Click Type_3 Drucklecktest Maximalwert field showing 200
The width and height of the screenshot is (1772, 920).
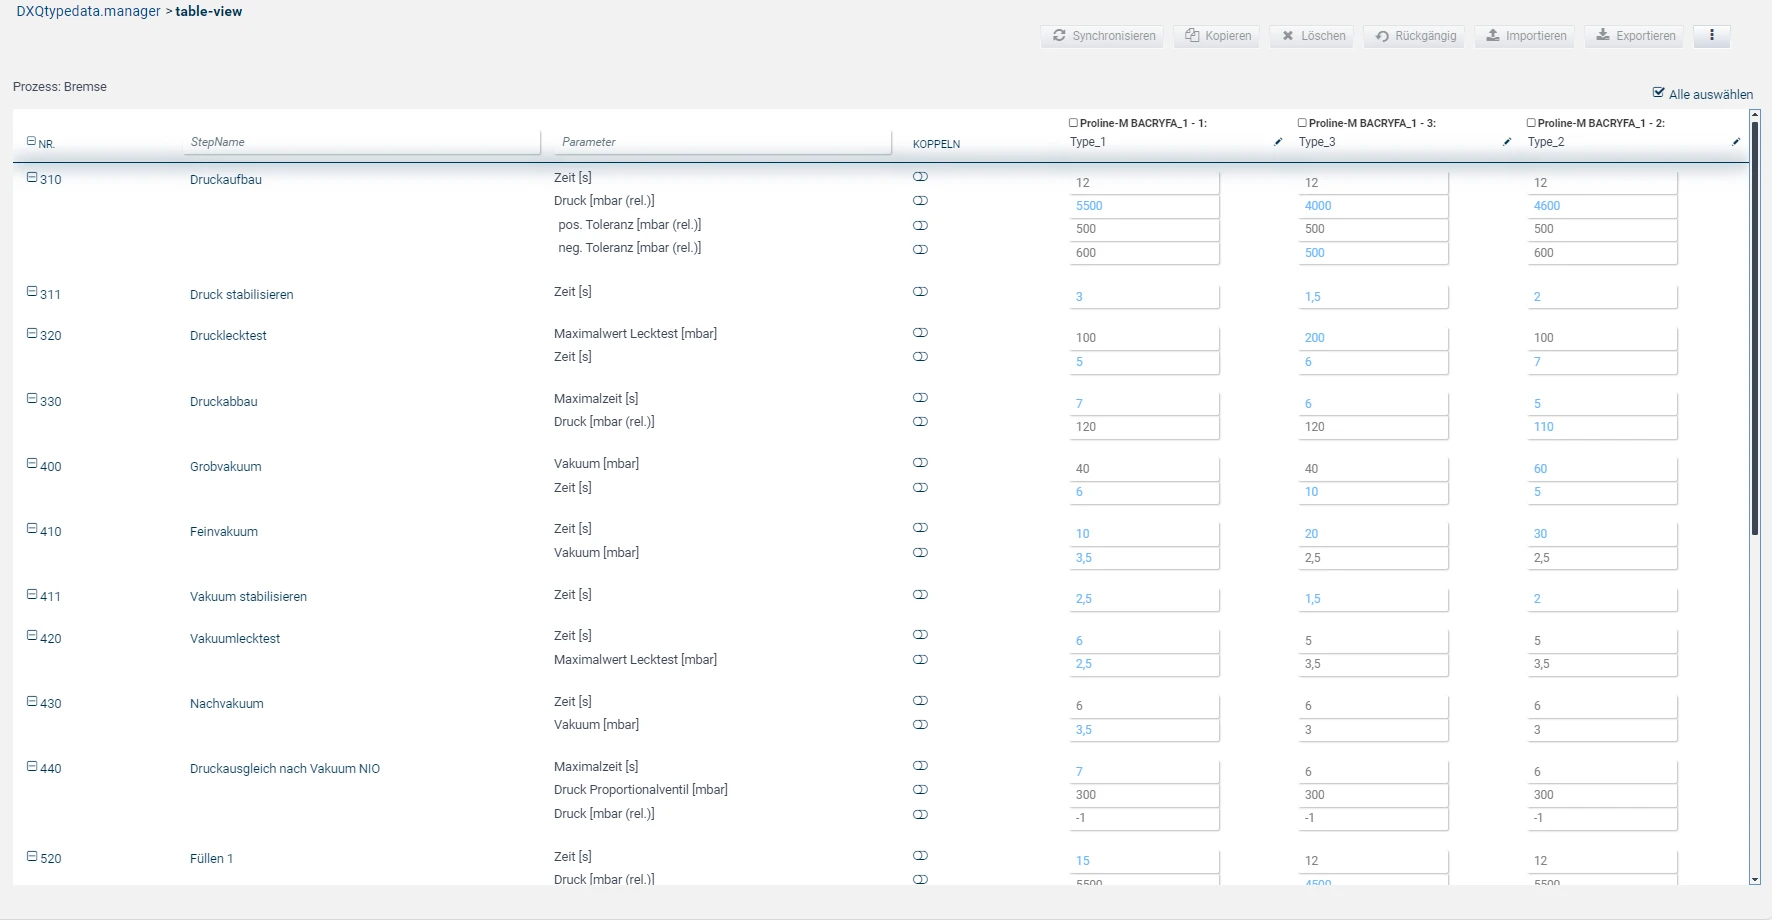tap(1373, 338)
